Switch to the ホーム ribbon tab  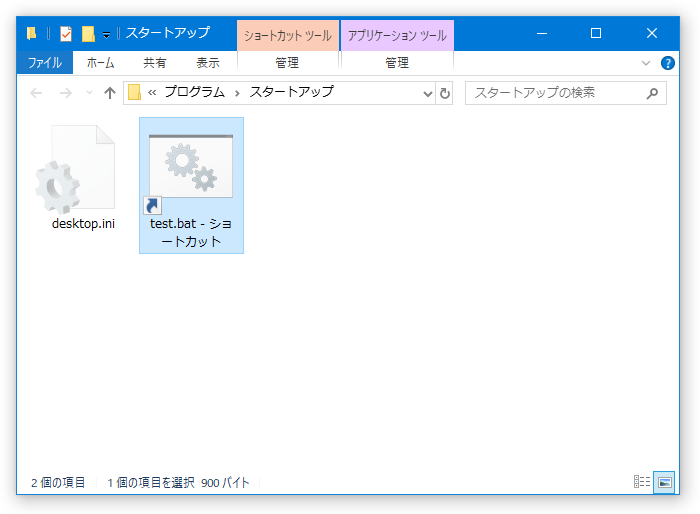[100, 63]
